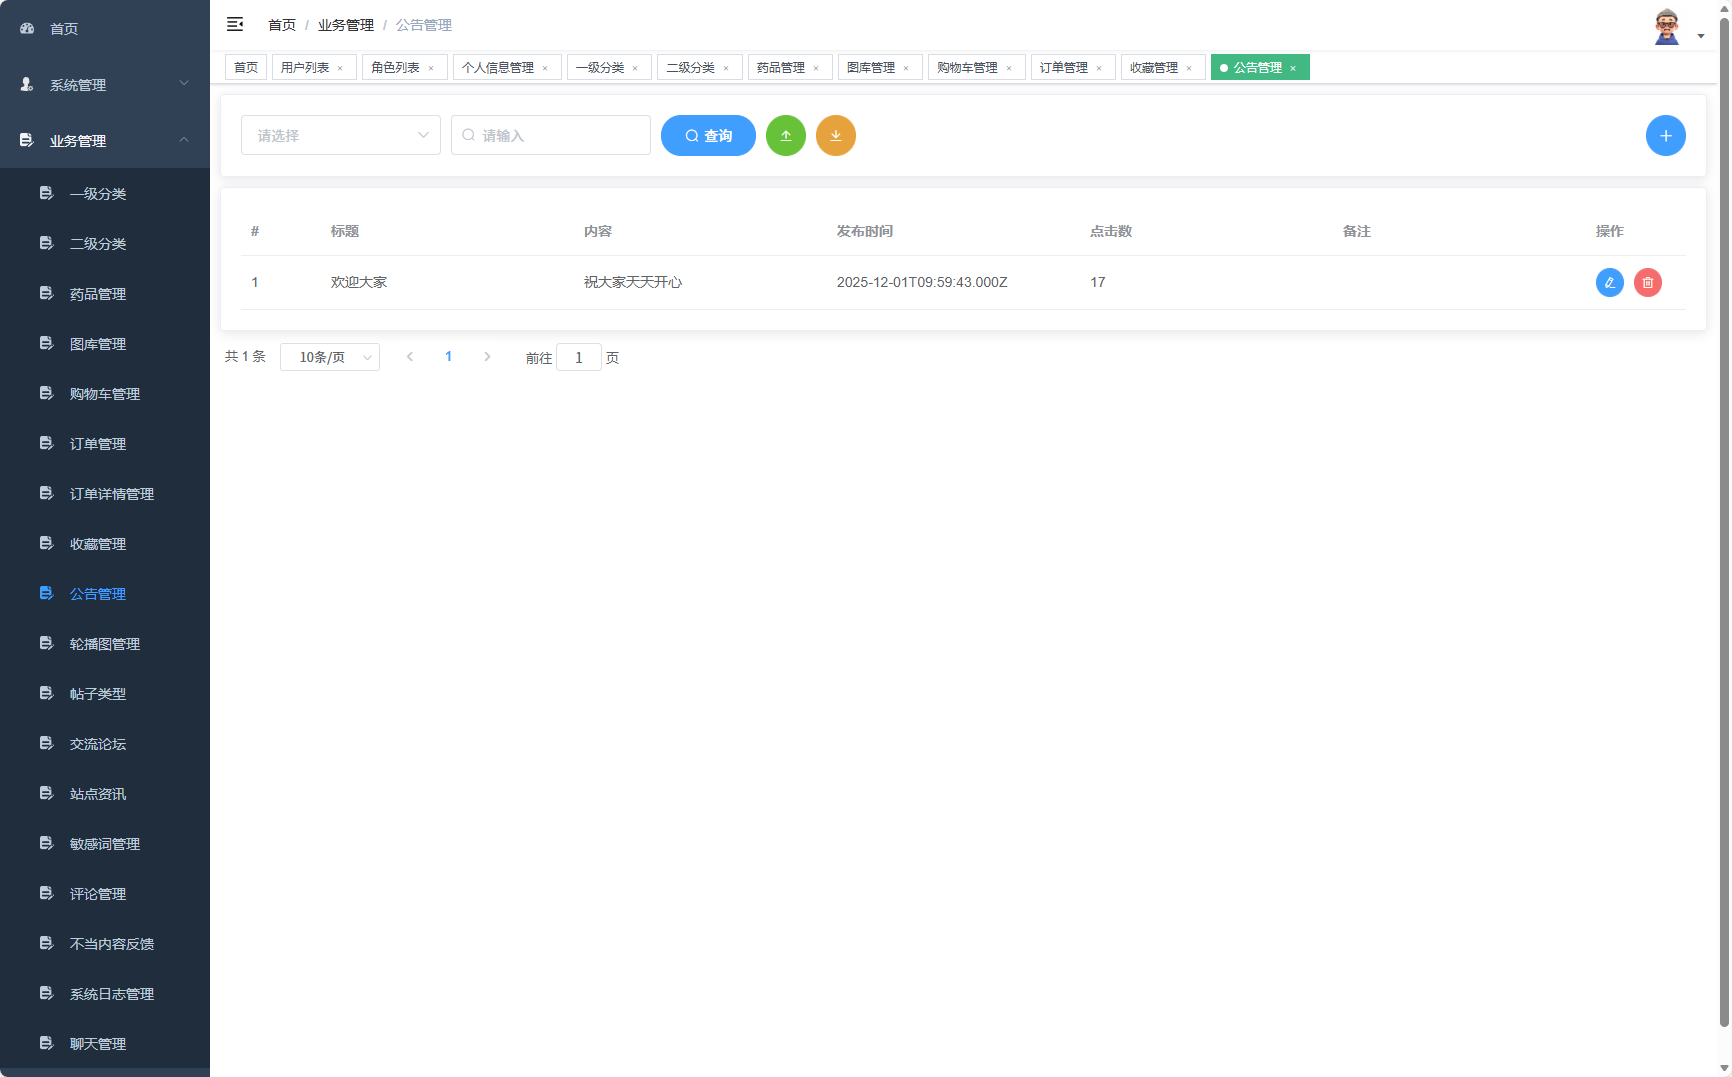Click the edit icon for announcement 欢迎大家
Viewport: 1732px width, 1077px height.
pos(1609,282)
